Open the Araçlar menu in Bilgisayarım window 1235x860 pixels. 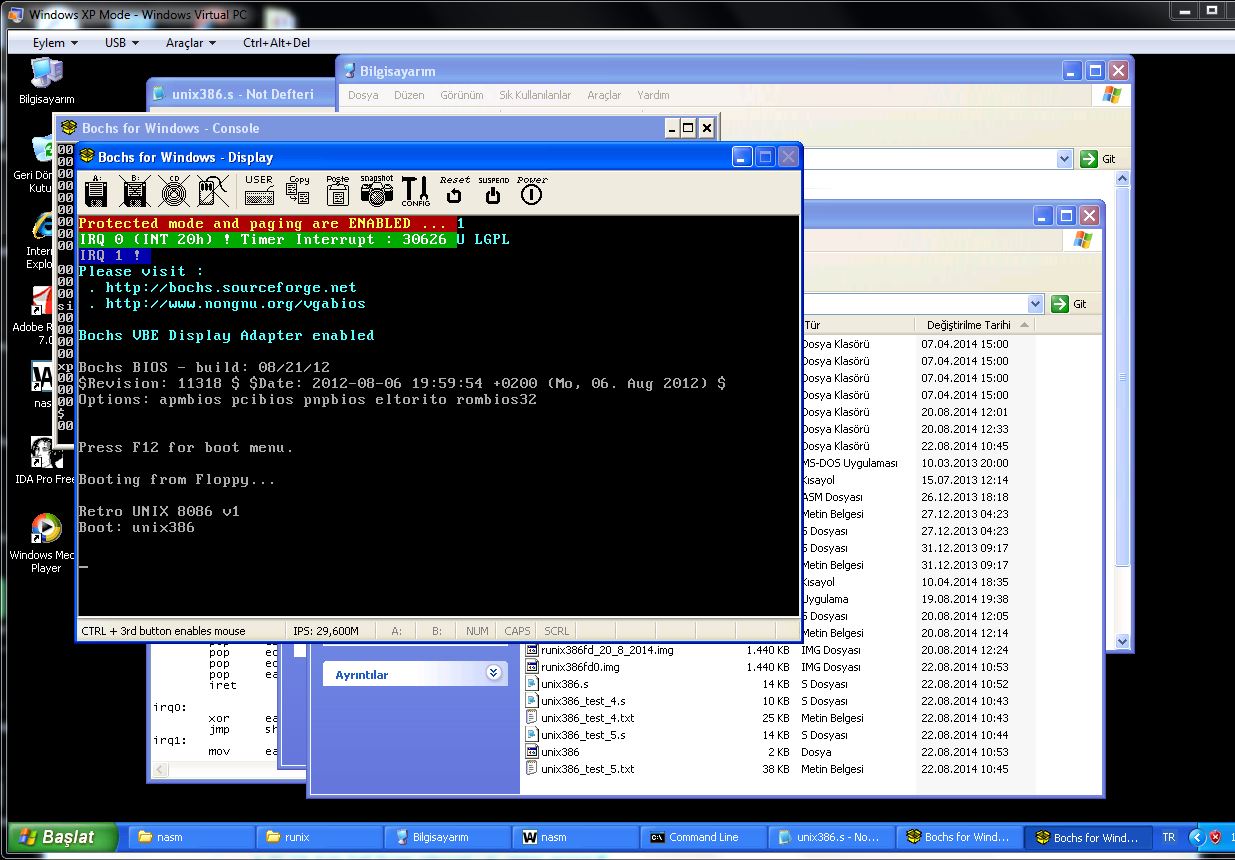point(604,95)
